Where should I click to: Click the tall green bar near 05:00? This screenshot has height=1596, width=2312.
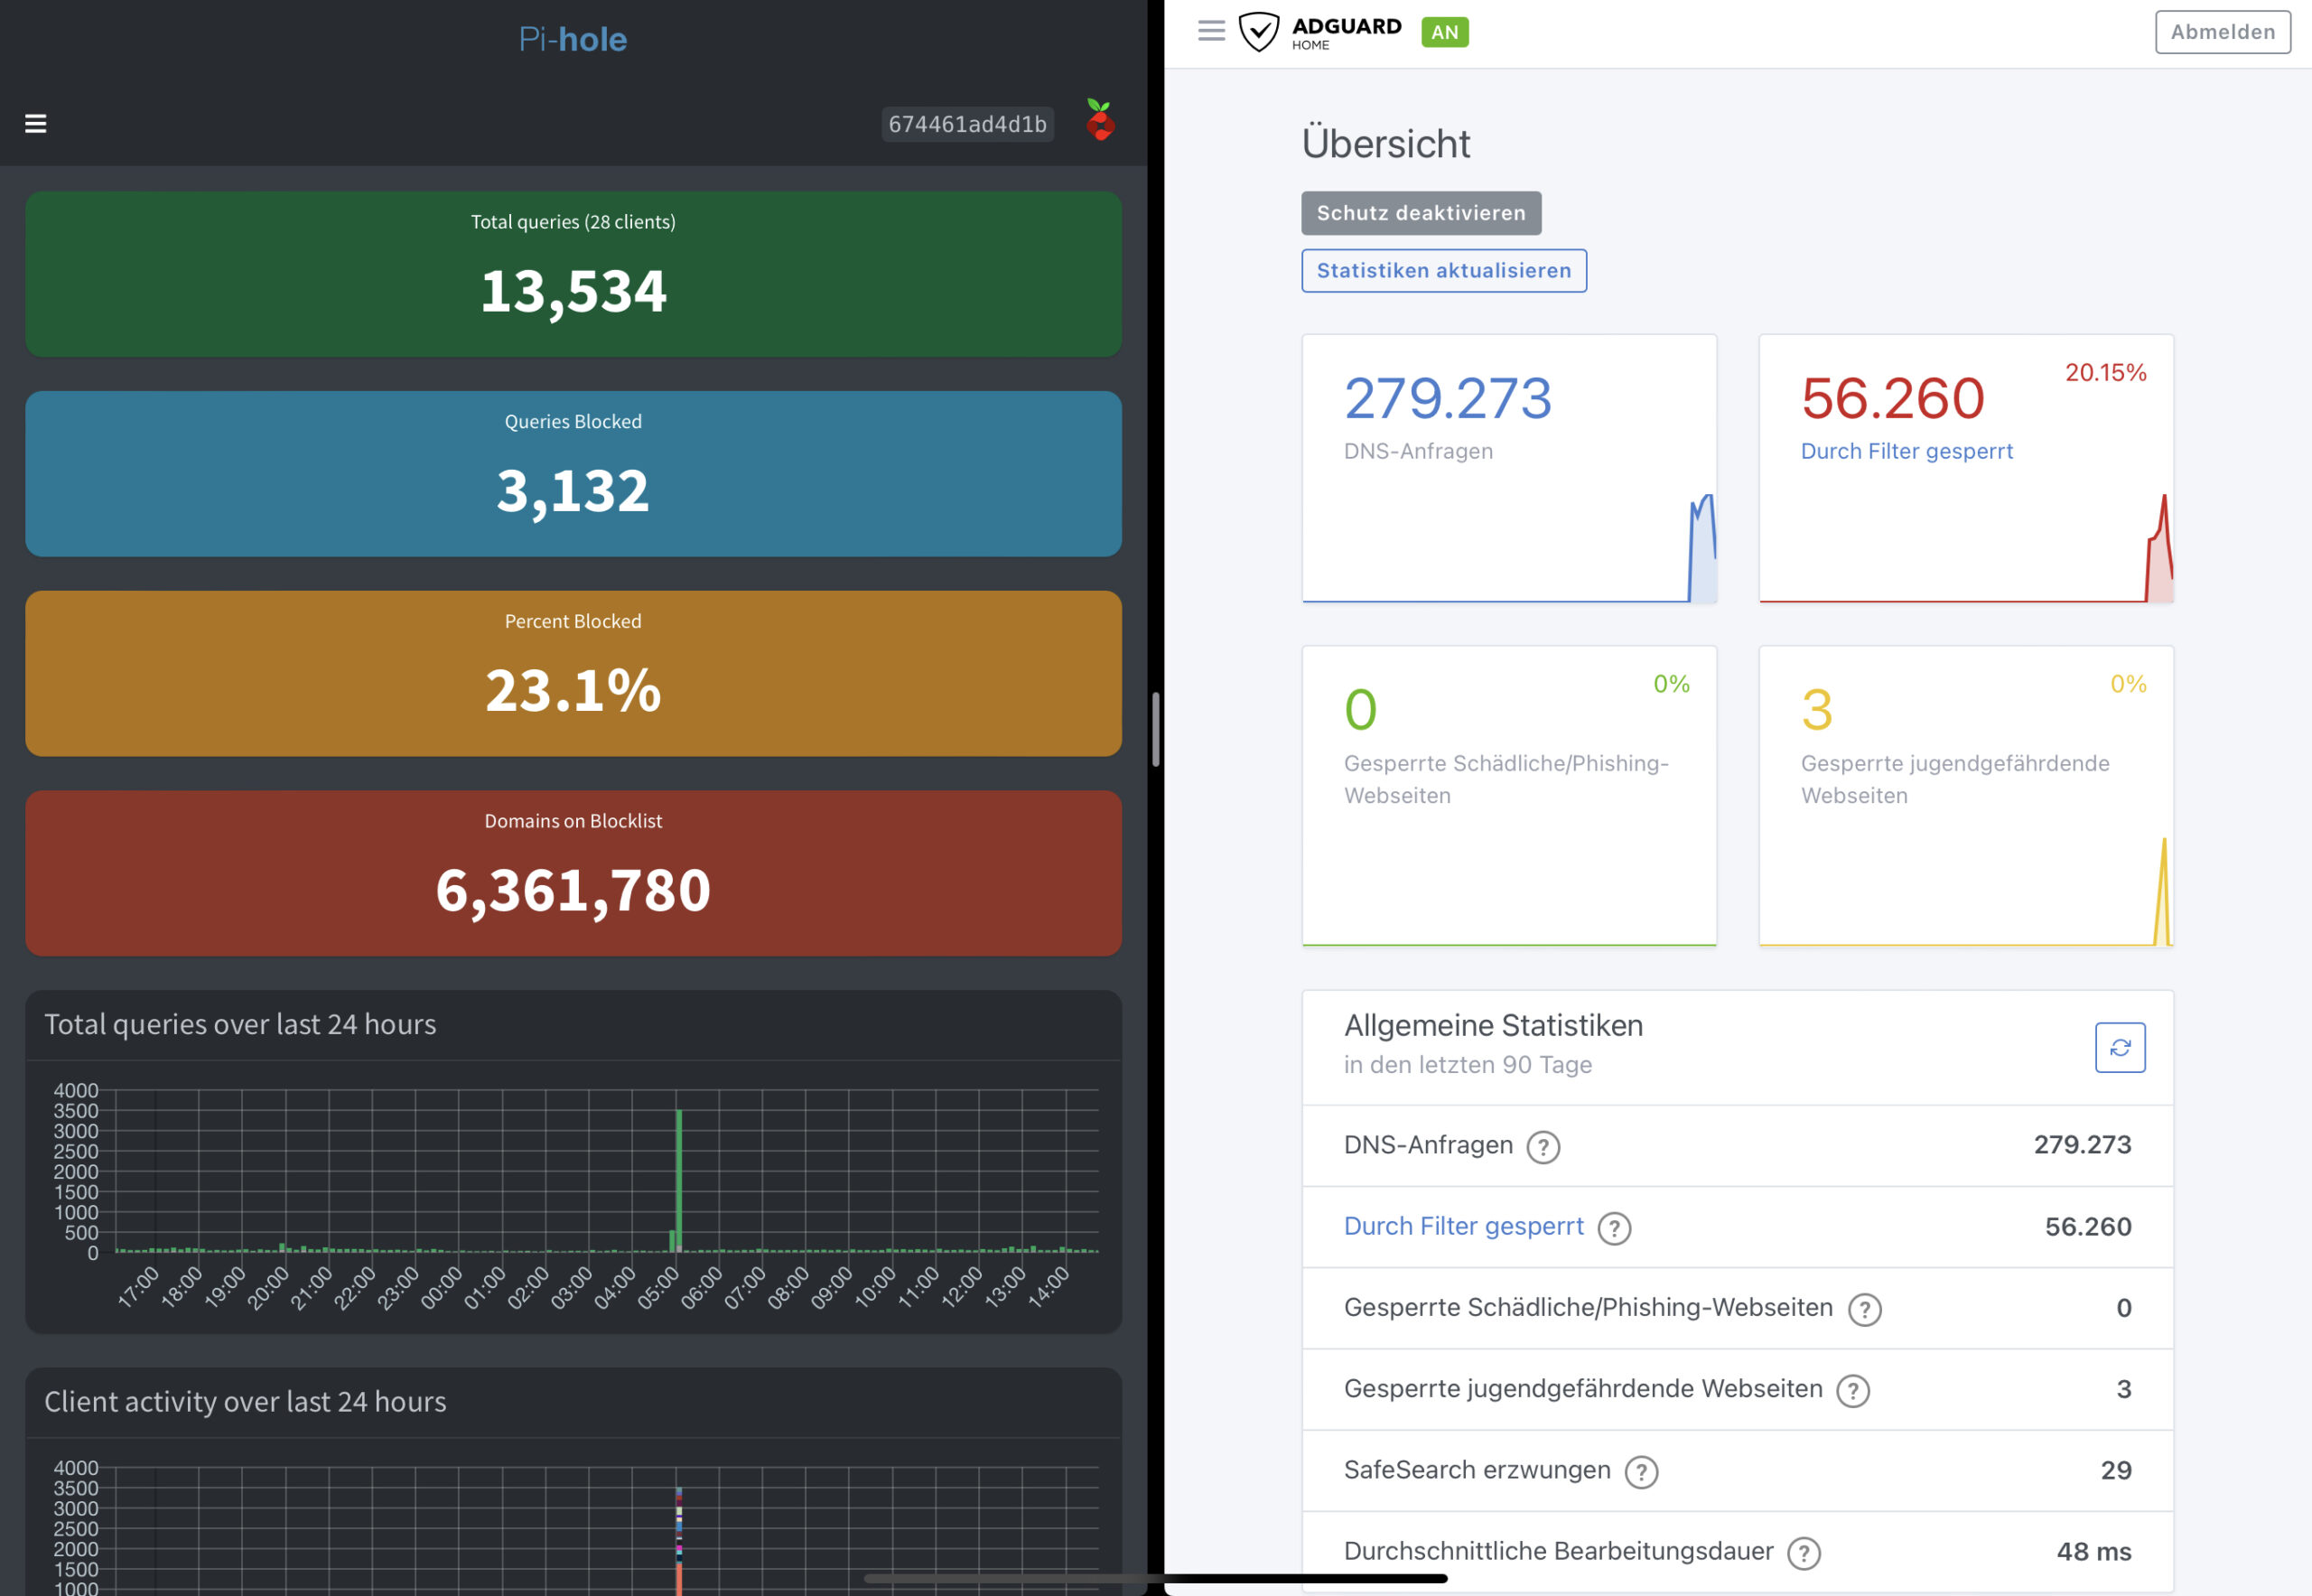(x=679, y=1180)
